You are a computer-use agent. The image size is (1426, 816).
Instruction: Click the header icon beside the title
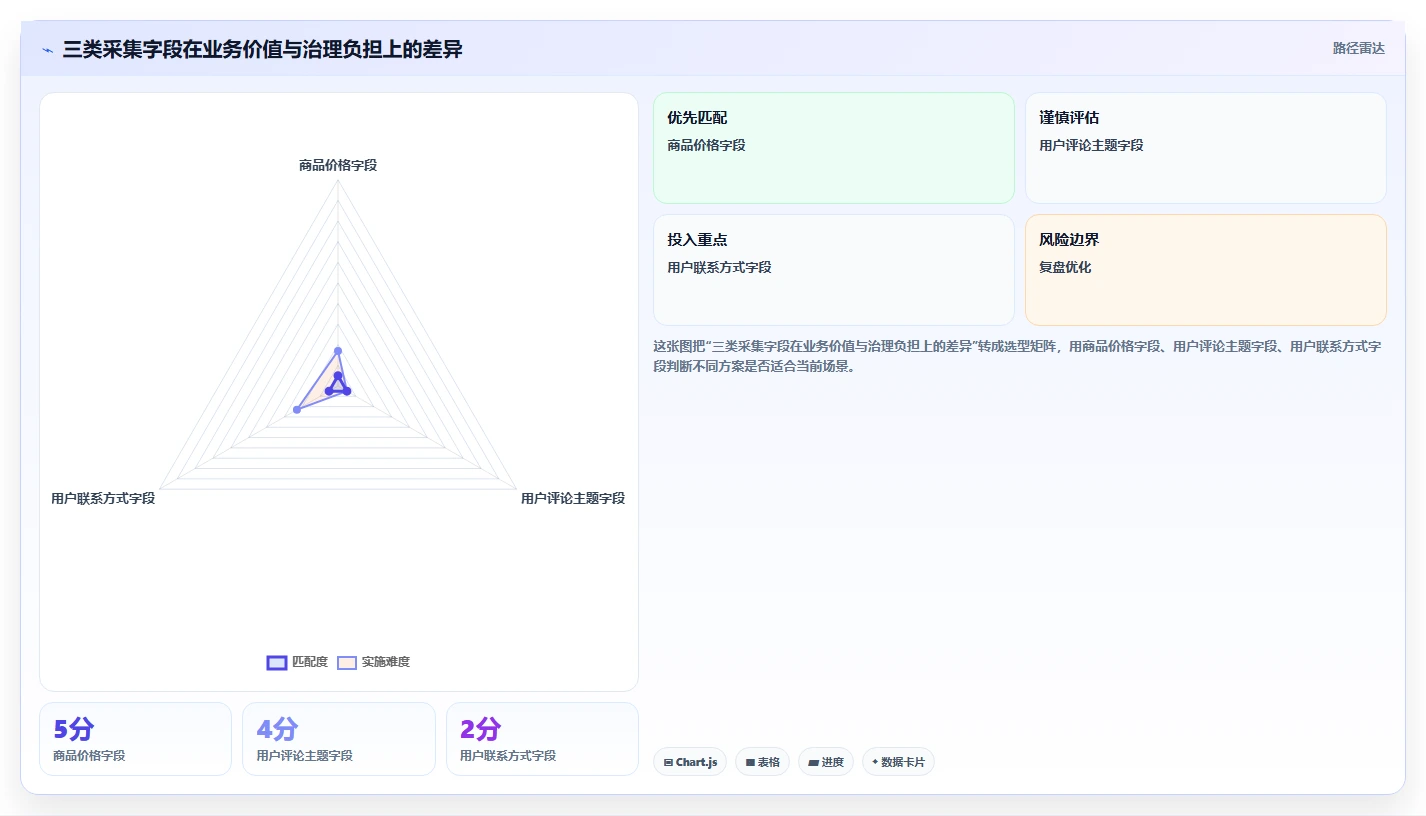48,50
